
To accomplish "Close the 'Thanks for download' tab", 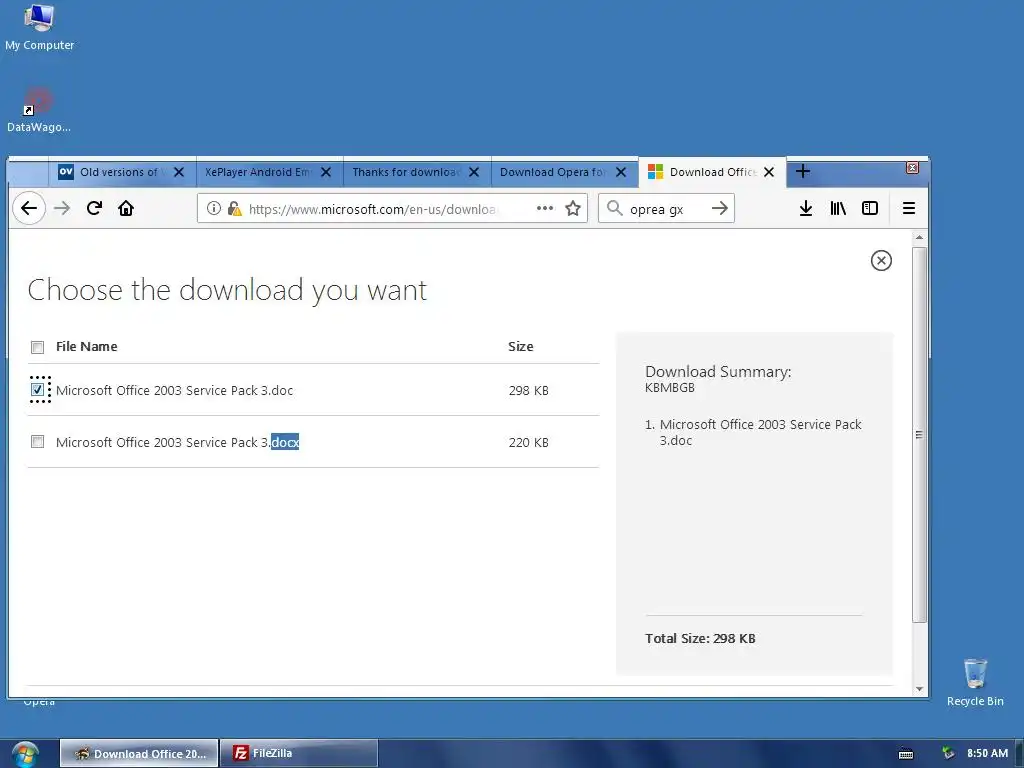I will (x=474, y=172).
